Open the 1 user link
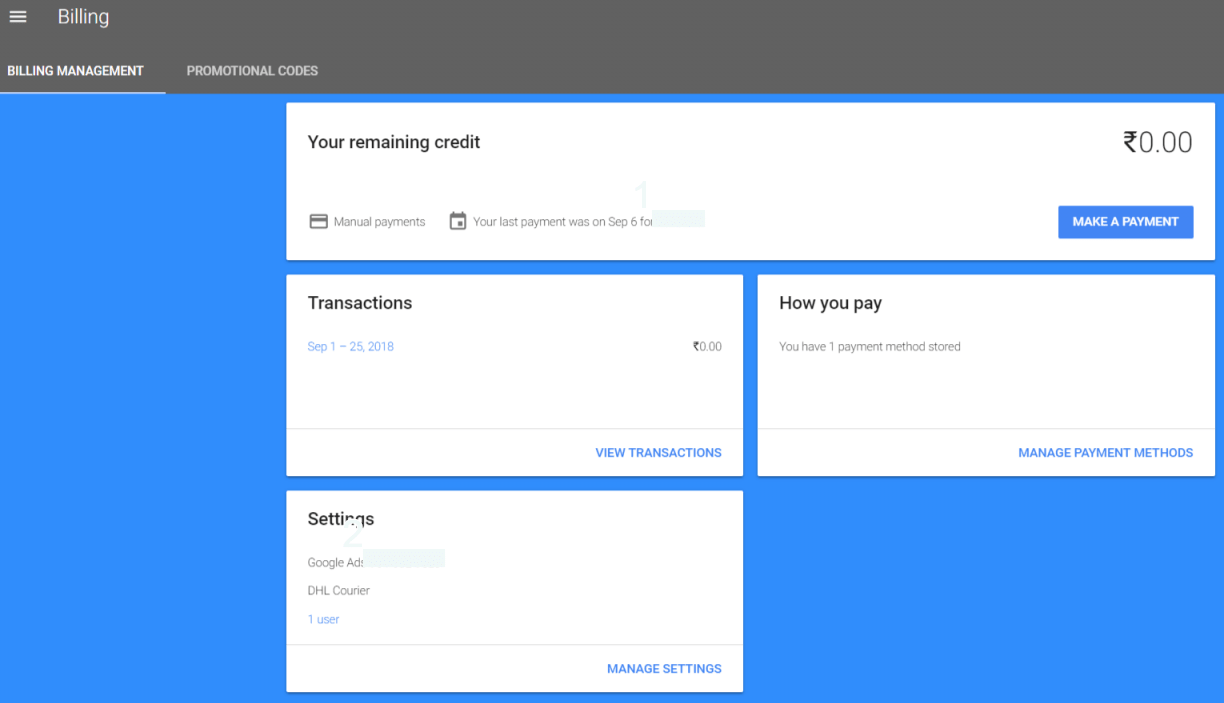Viewport: 1224px width, 703px height. [x=323, y=620]
